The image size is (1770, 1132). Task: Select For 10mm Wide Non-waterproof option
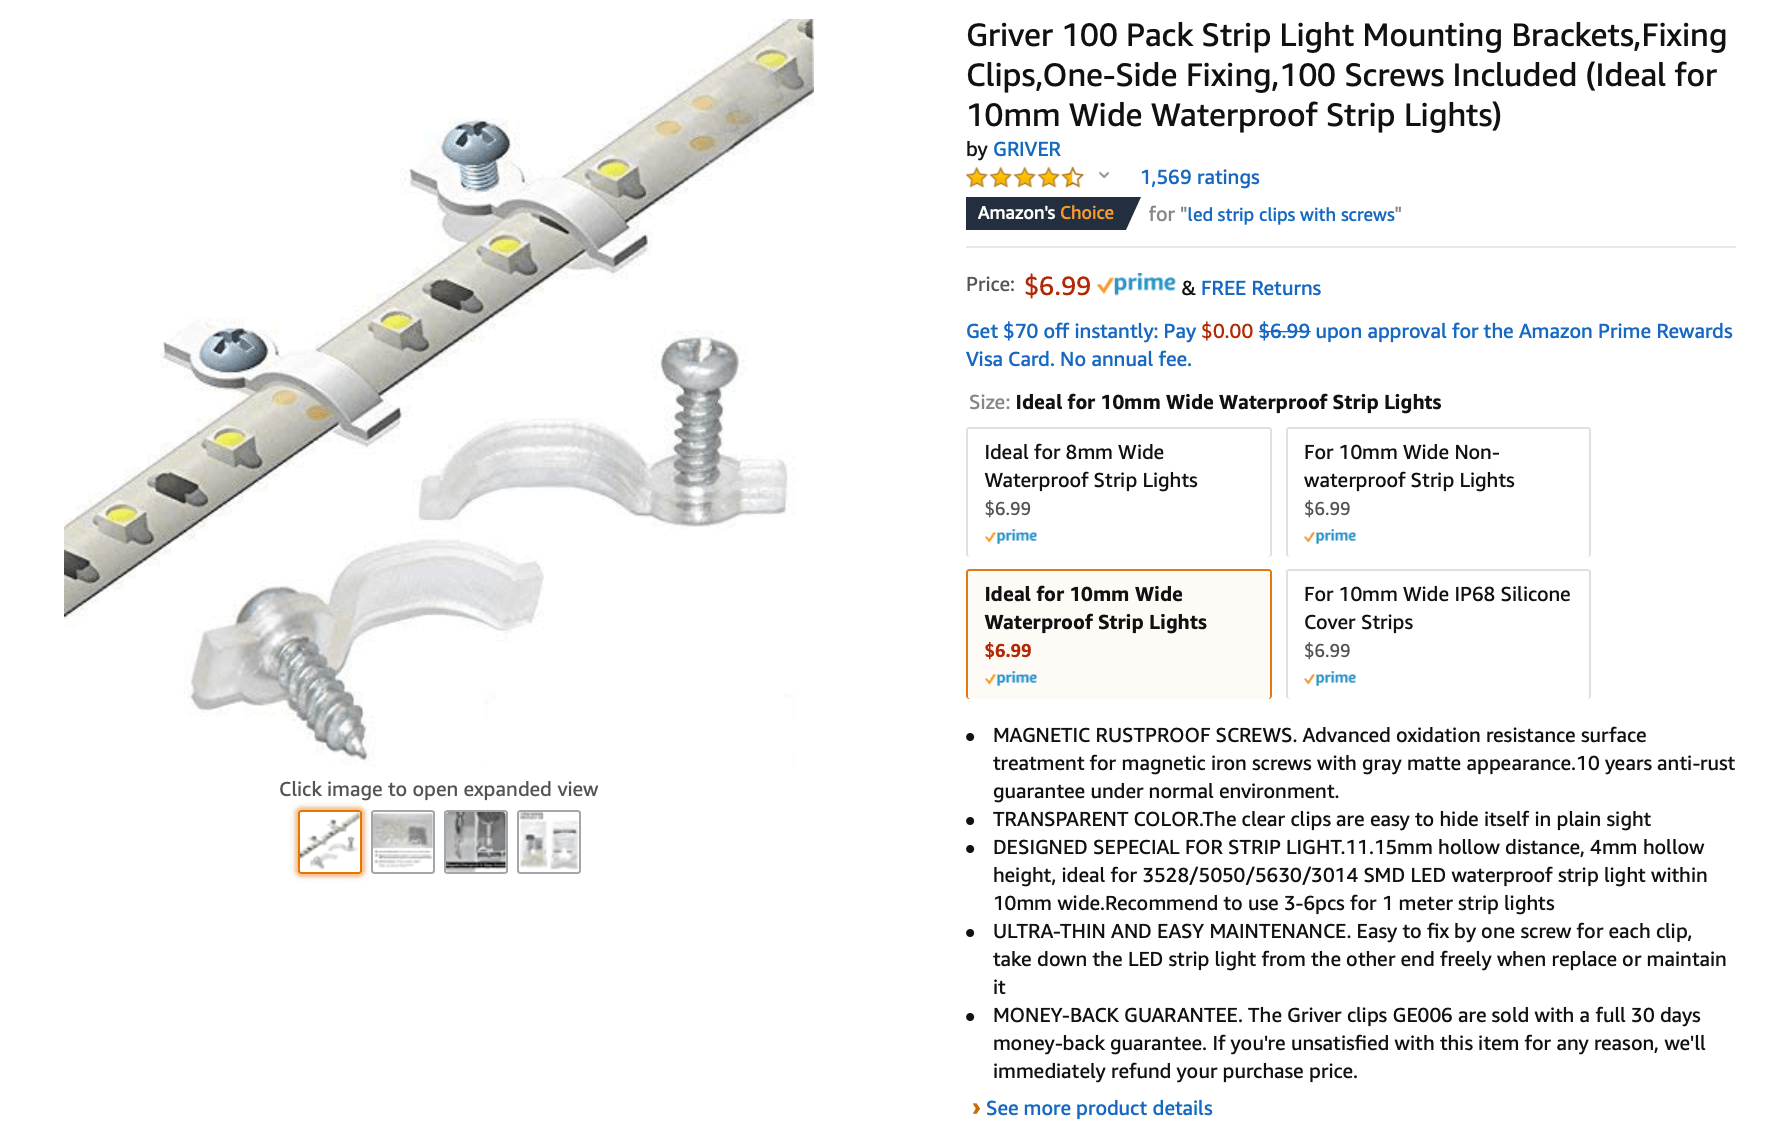tap(1438, 492)
